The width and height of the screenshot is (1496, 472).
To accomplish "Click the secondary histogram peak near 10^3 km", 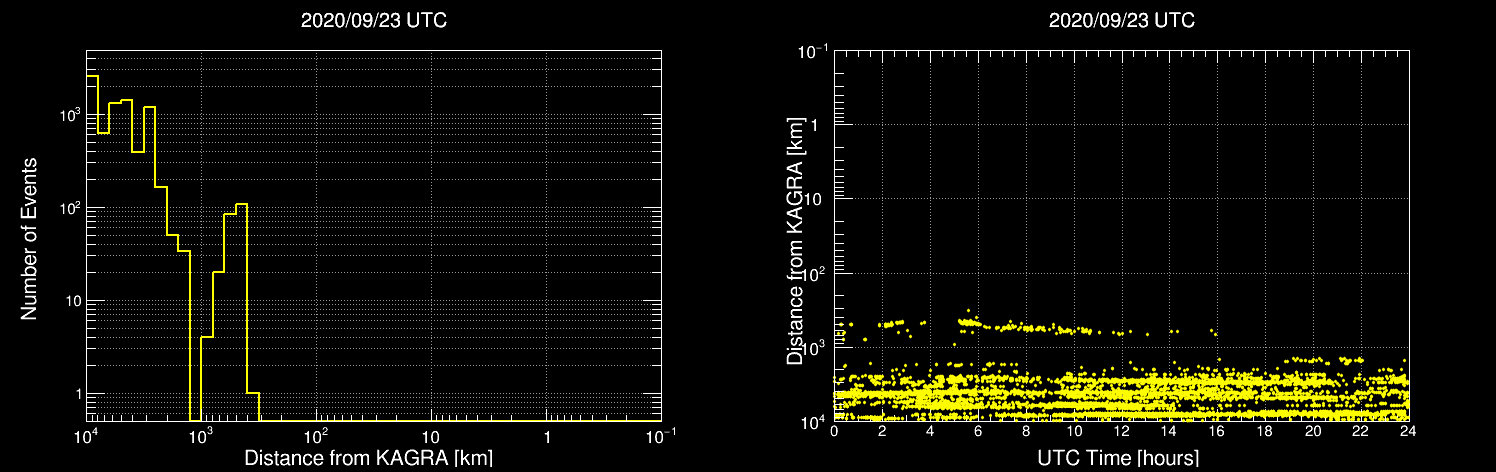I will click(x=241, y=312).
